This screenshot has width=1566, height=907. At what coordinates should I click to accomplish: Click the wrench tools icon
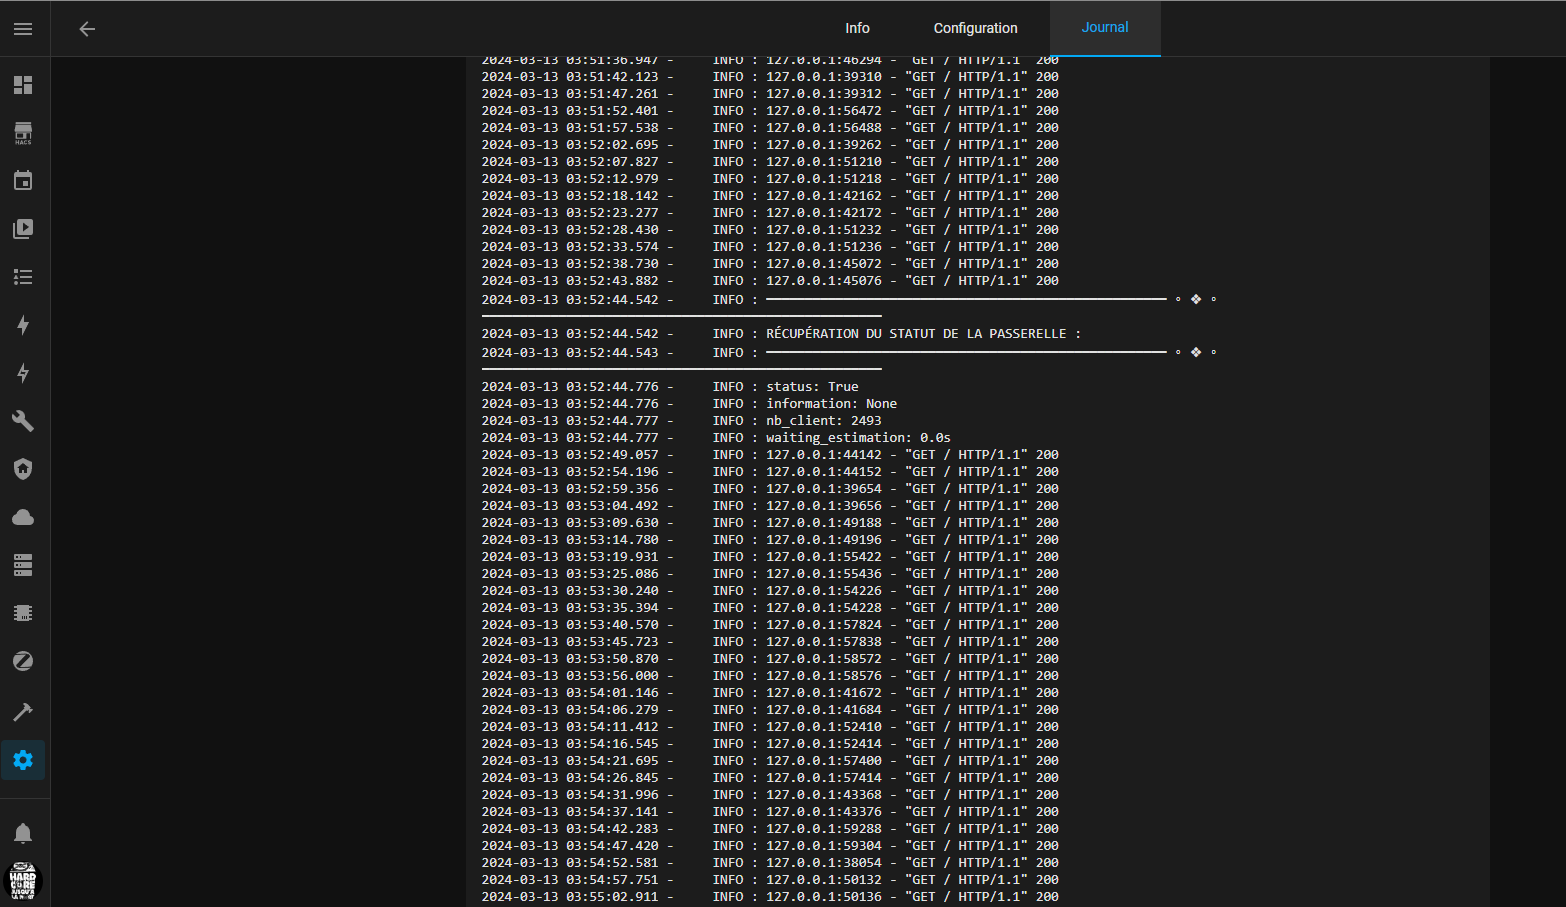23,421
